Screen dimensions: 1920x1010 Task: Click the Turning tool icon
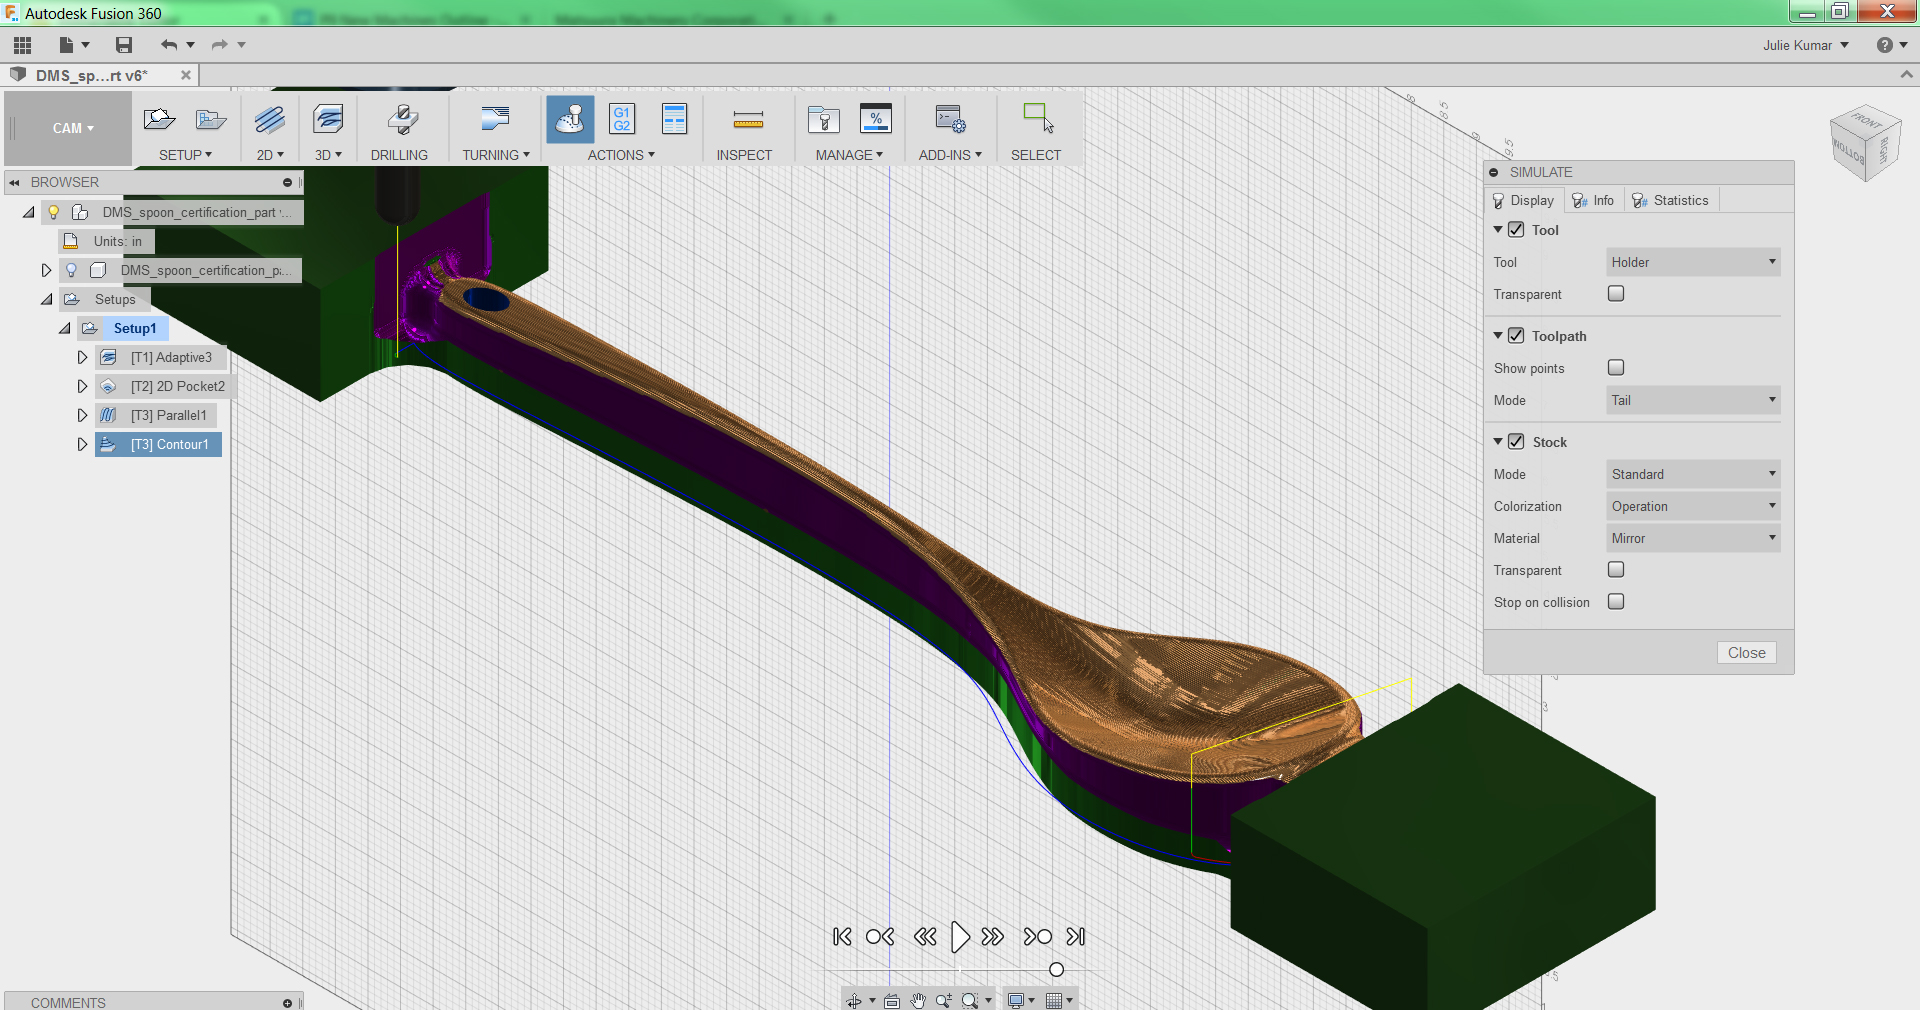point(495,120)
